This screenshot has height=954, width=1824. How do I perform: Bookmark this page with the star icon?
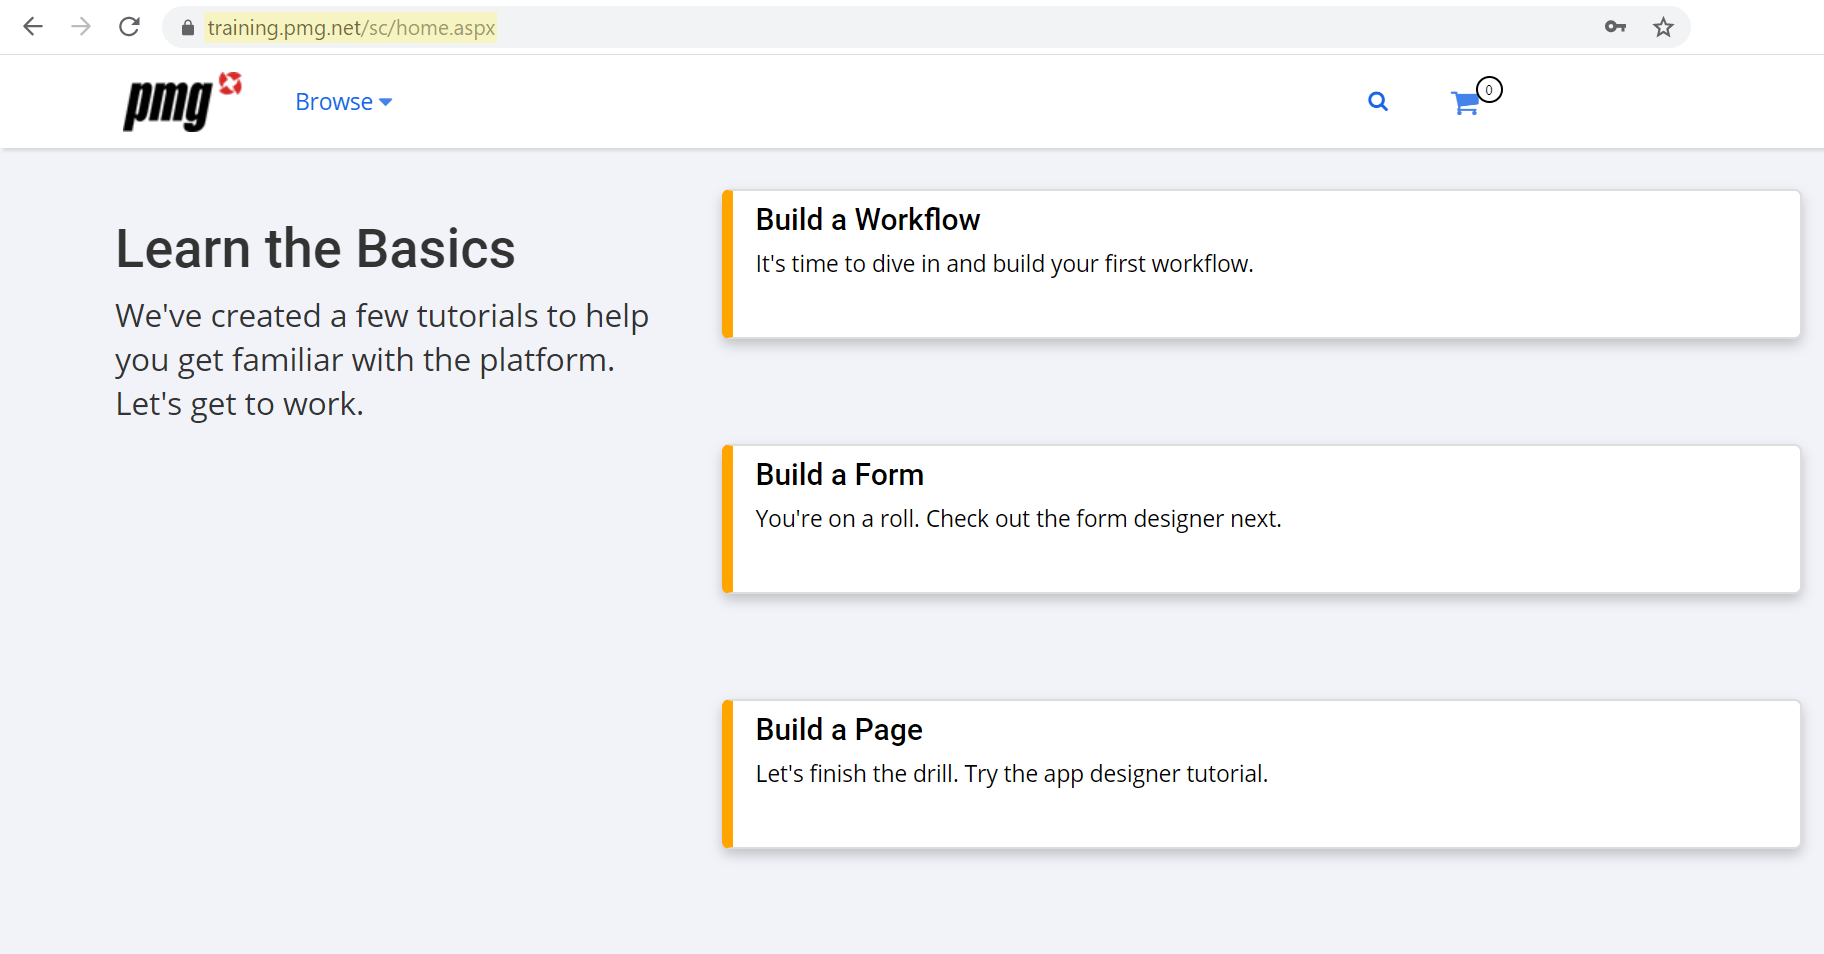(1663, 27)
